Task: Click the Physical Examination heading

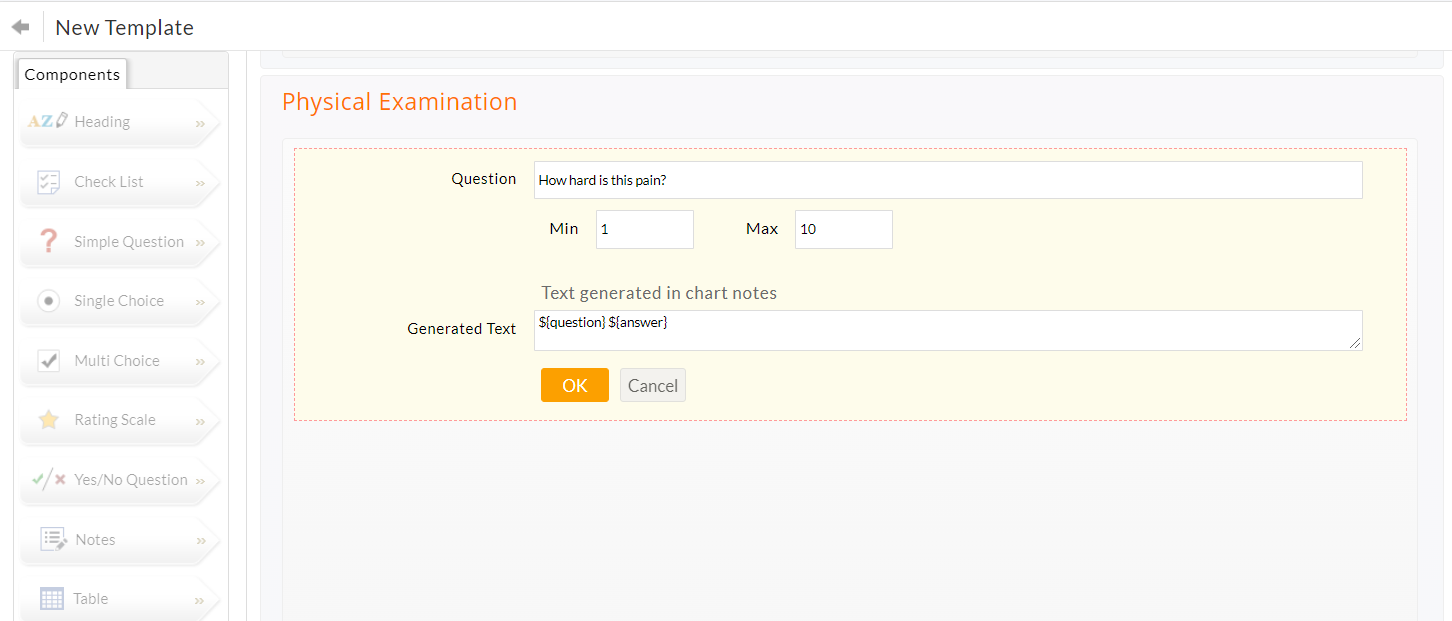Action: click(x=399, y=101)
